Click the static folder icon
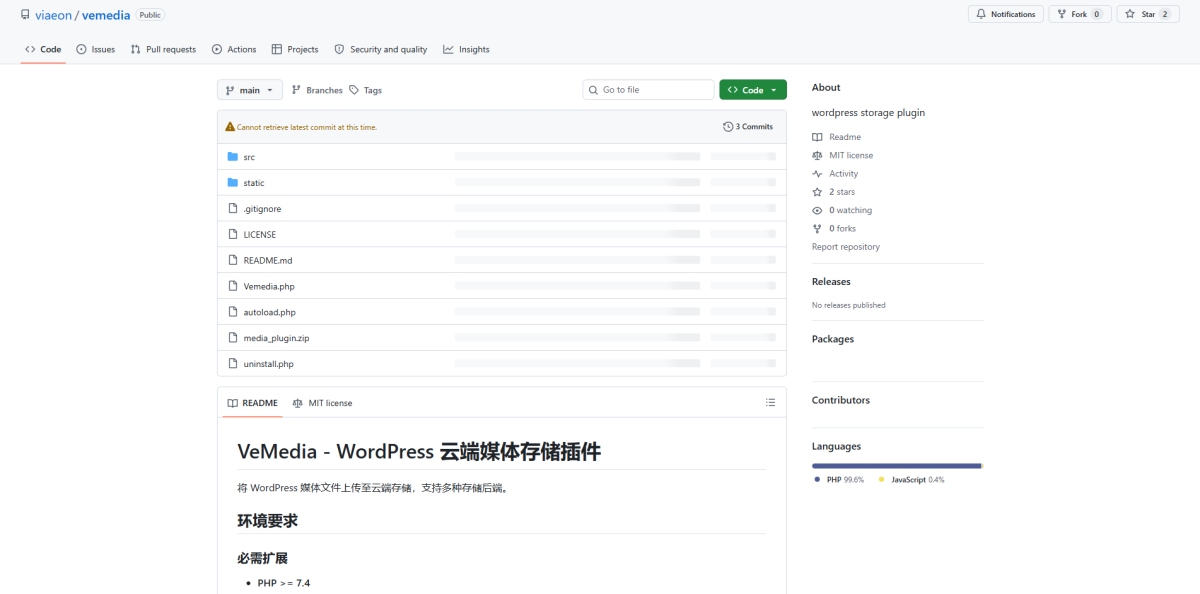Screen dimensions: 1200x594 233,183
